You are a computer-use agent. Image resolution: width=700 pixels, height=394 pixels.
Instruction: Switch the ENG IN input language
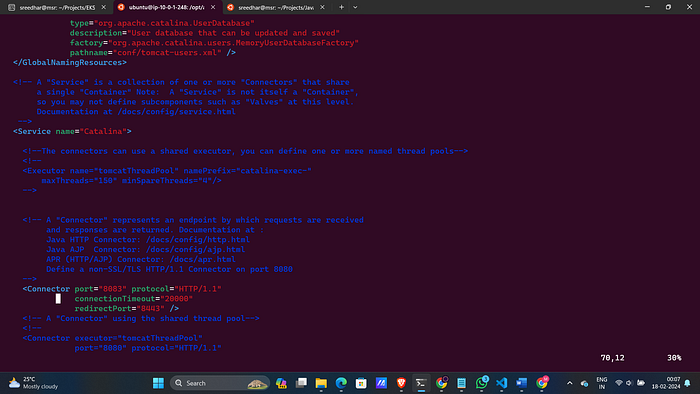pyautogui.click(x=602, y=383)
